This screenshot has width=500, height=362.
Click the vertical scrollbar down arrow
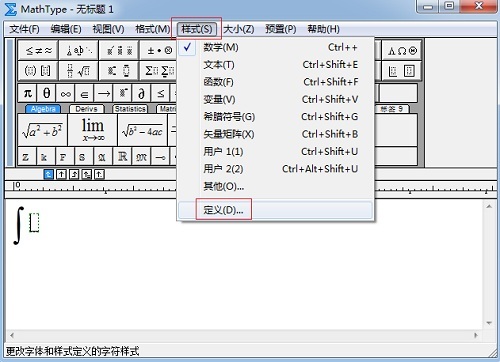489,323
